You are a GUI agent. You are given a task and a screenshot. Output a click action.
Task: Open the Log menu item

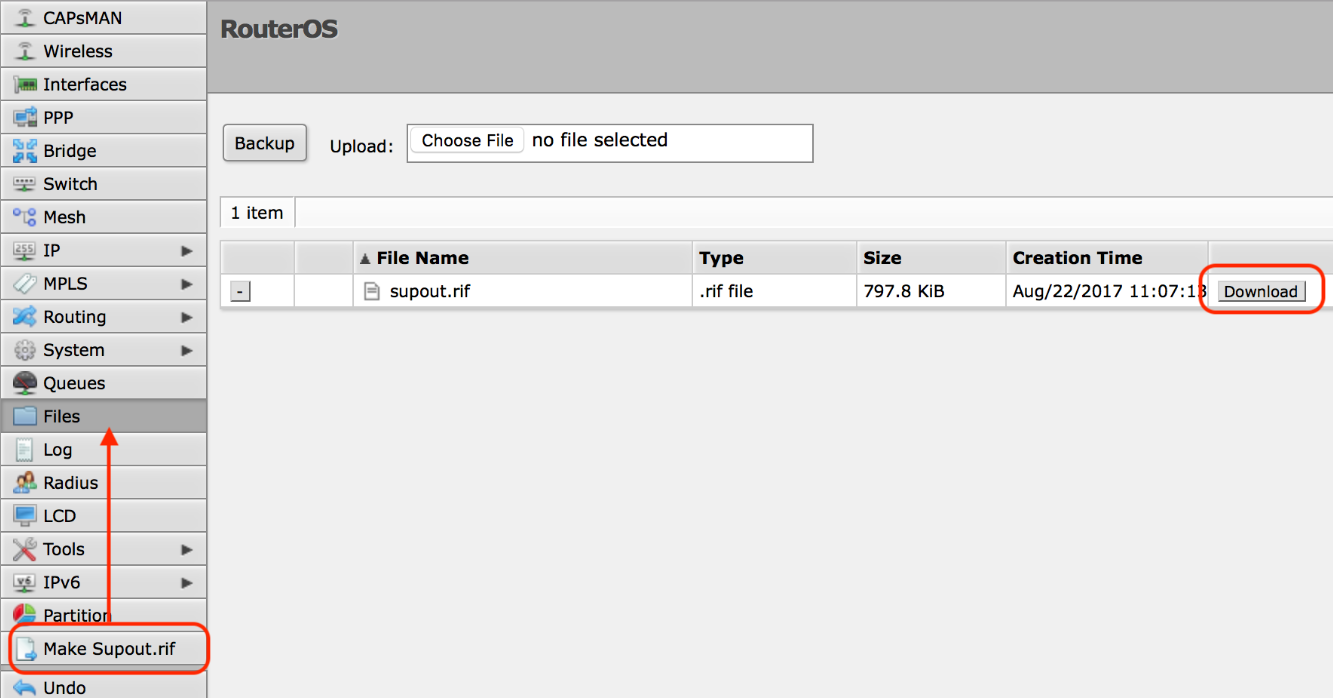[57, 449]
